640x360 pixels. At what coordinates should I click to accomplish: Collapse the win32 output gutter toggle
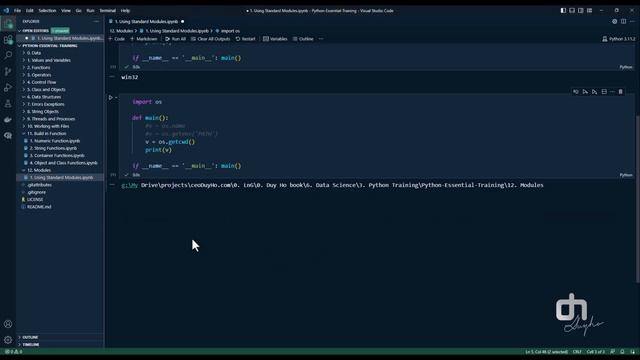tap(112, 76)
